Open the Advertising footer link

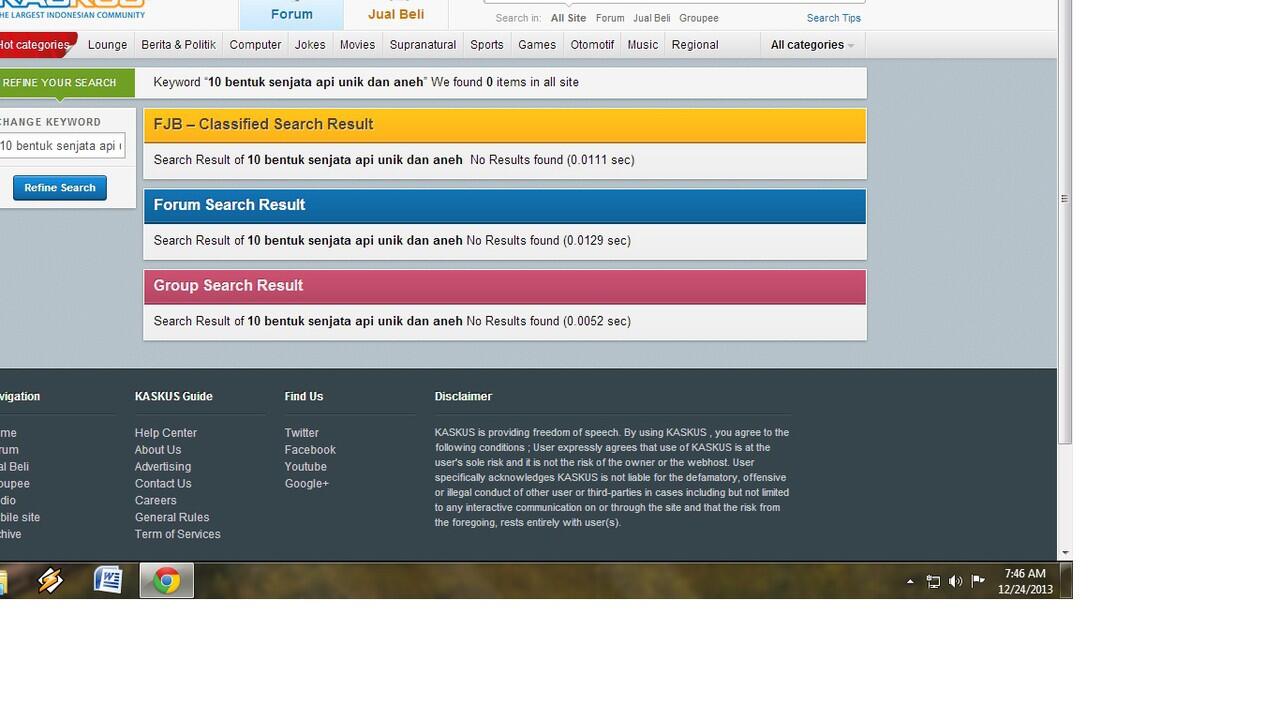(163, 467)
